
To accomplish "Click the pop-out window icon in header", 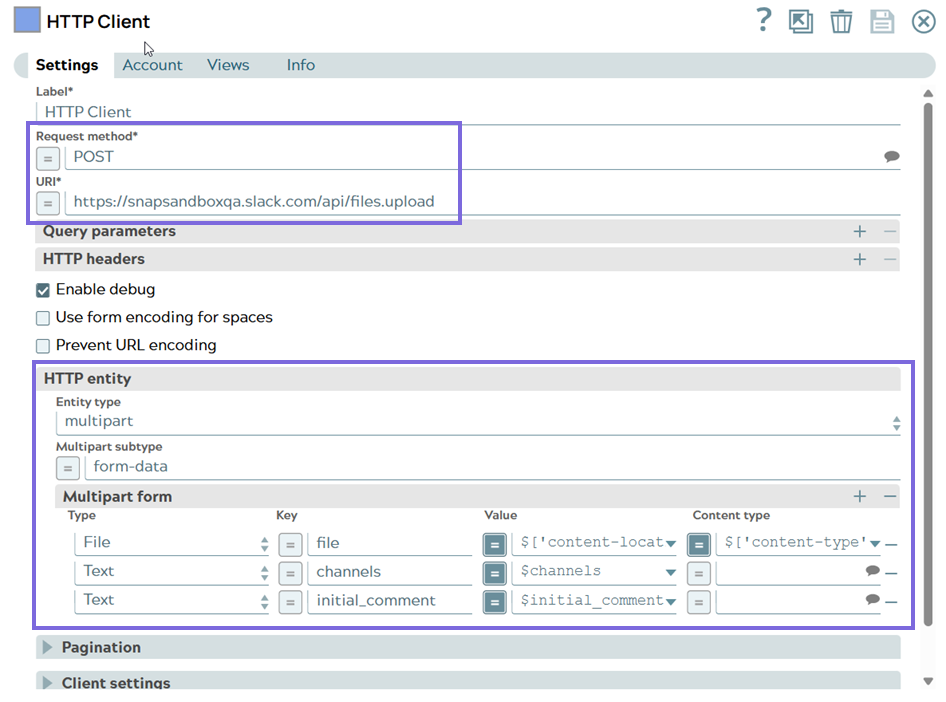I will pos(801,21).
